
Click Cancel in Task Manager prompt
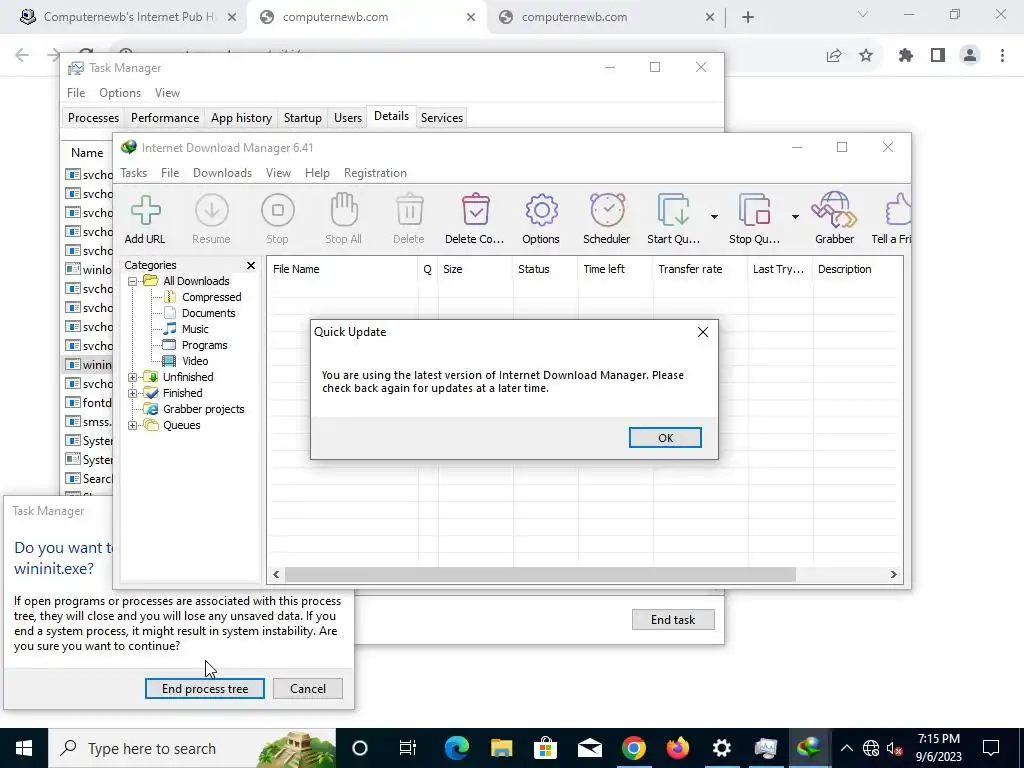(308, 689)
